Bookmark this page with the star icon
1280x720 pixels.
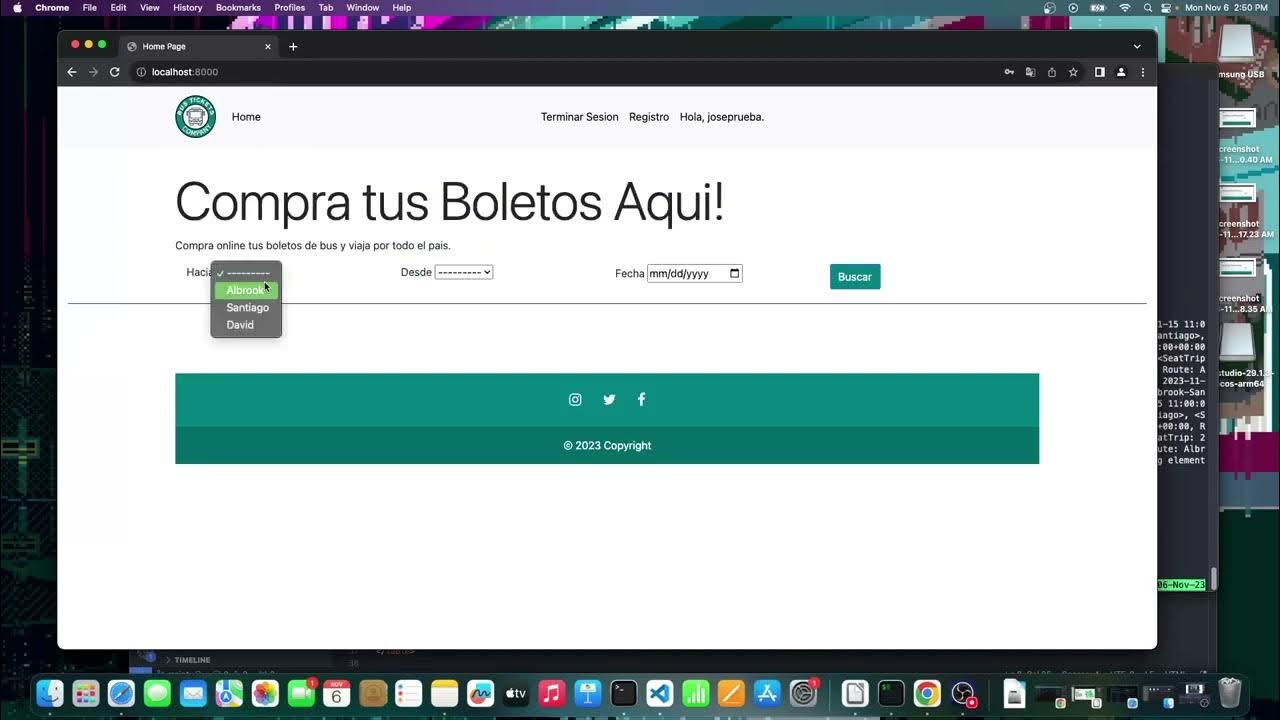coord(1073,72)
